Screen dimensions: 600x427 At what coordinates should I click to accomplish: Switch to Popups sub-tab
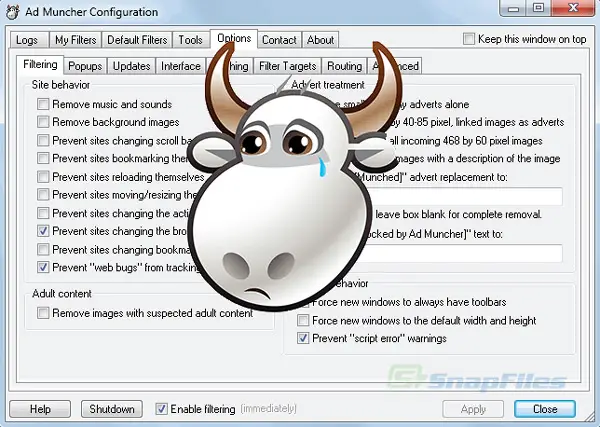[x=85, y=66]
